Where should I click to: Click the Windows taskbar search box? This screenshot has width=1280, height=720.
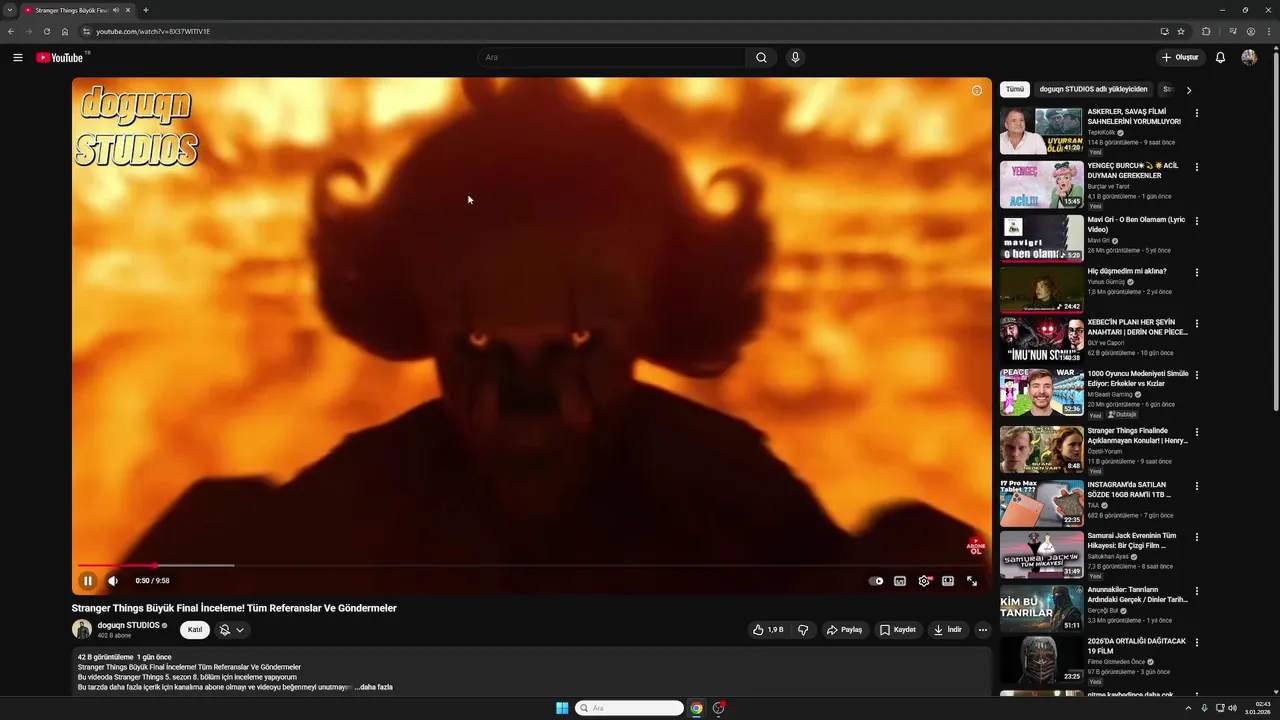tap(629, 708)
